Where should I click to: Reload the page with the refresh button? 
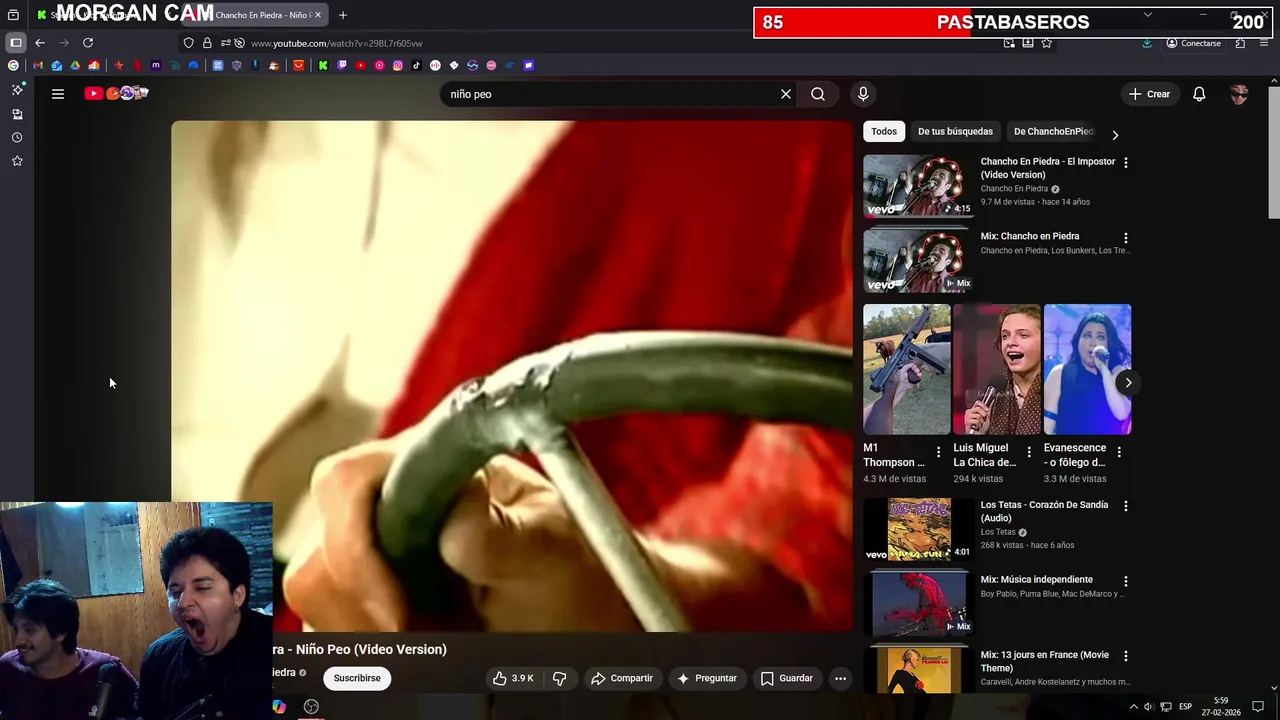pos(88,43)
